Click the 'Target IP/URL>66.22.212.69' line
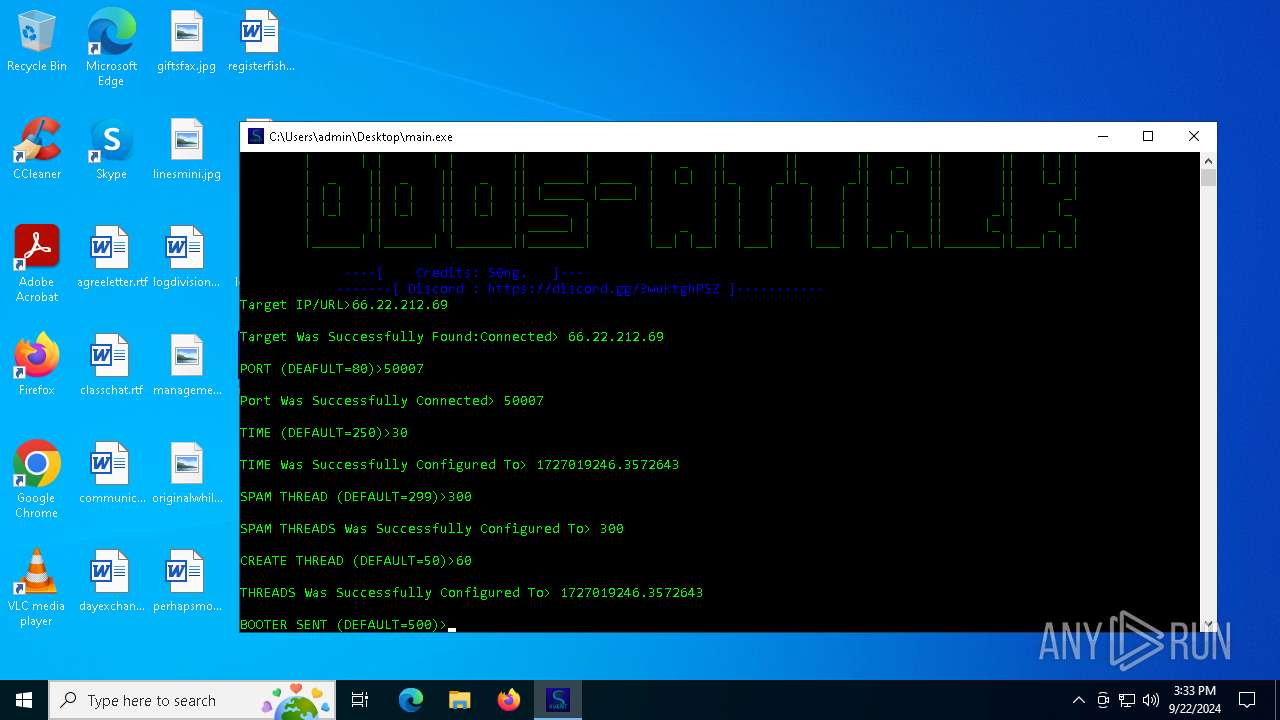 point(344,305)
